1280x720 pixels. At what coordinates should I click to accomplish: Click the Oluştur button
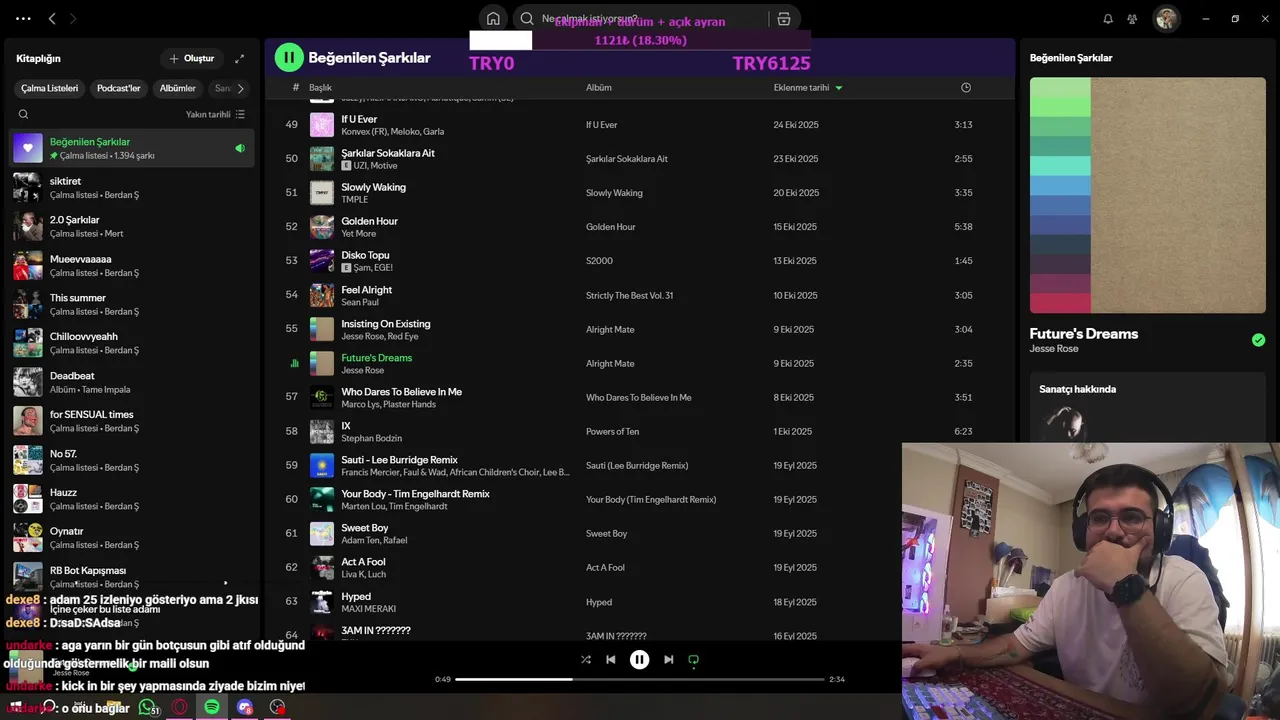pyautogui.click(x=191, y=59)
